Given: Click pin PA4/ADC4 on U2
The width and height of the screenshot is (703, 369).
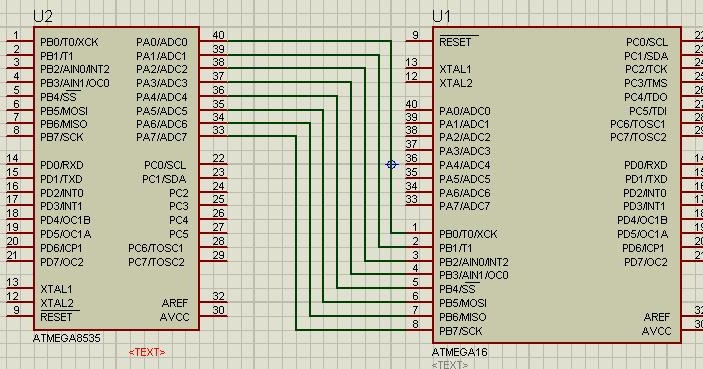Looking at the screenshot, I should [162, 97].
